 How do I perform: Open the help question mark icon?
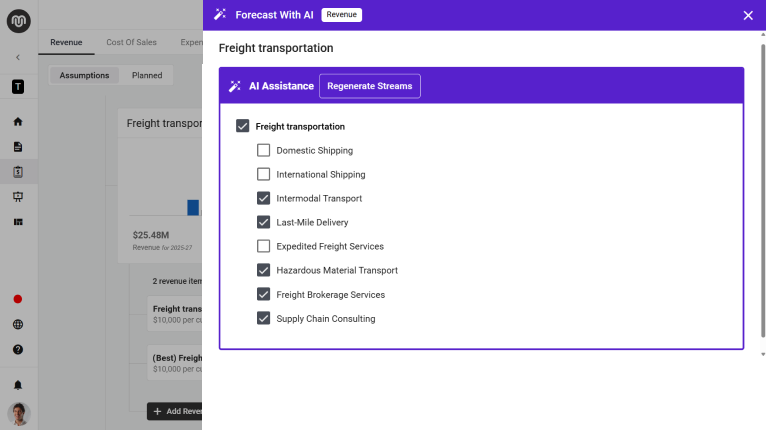[18, 350]
